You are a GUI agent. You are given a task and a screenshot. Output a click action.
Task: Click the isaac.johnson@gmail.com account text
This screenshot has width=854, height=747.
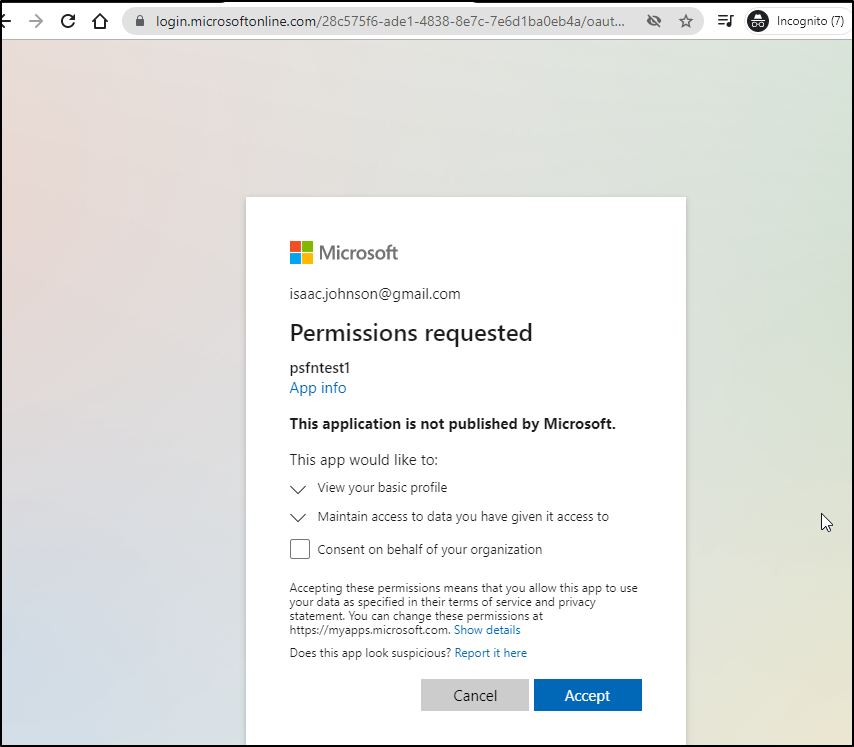(375, 294)
